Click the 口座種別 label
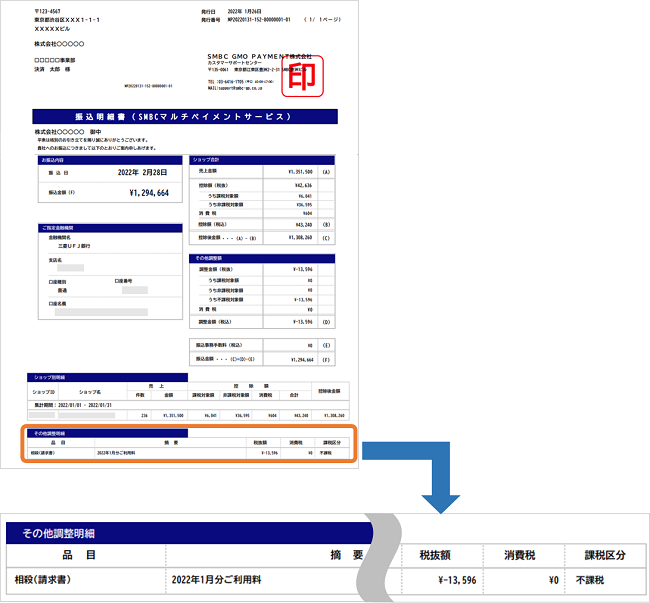Screen dimensions: 650x603 click(57, 281)
